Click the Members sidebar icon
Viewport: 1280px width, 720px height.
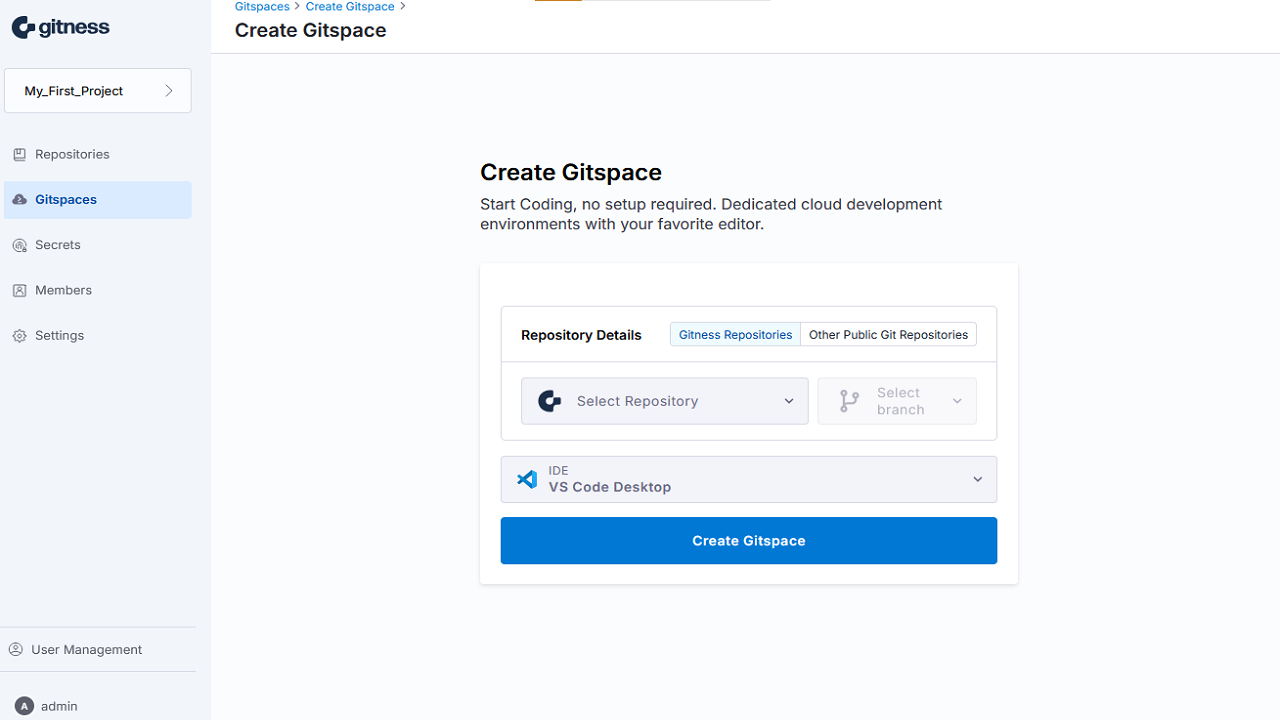click(19, 291)
